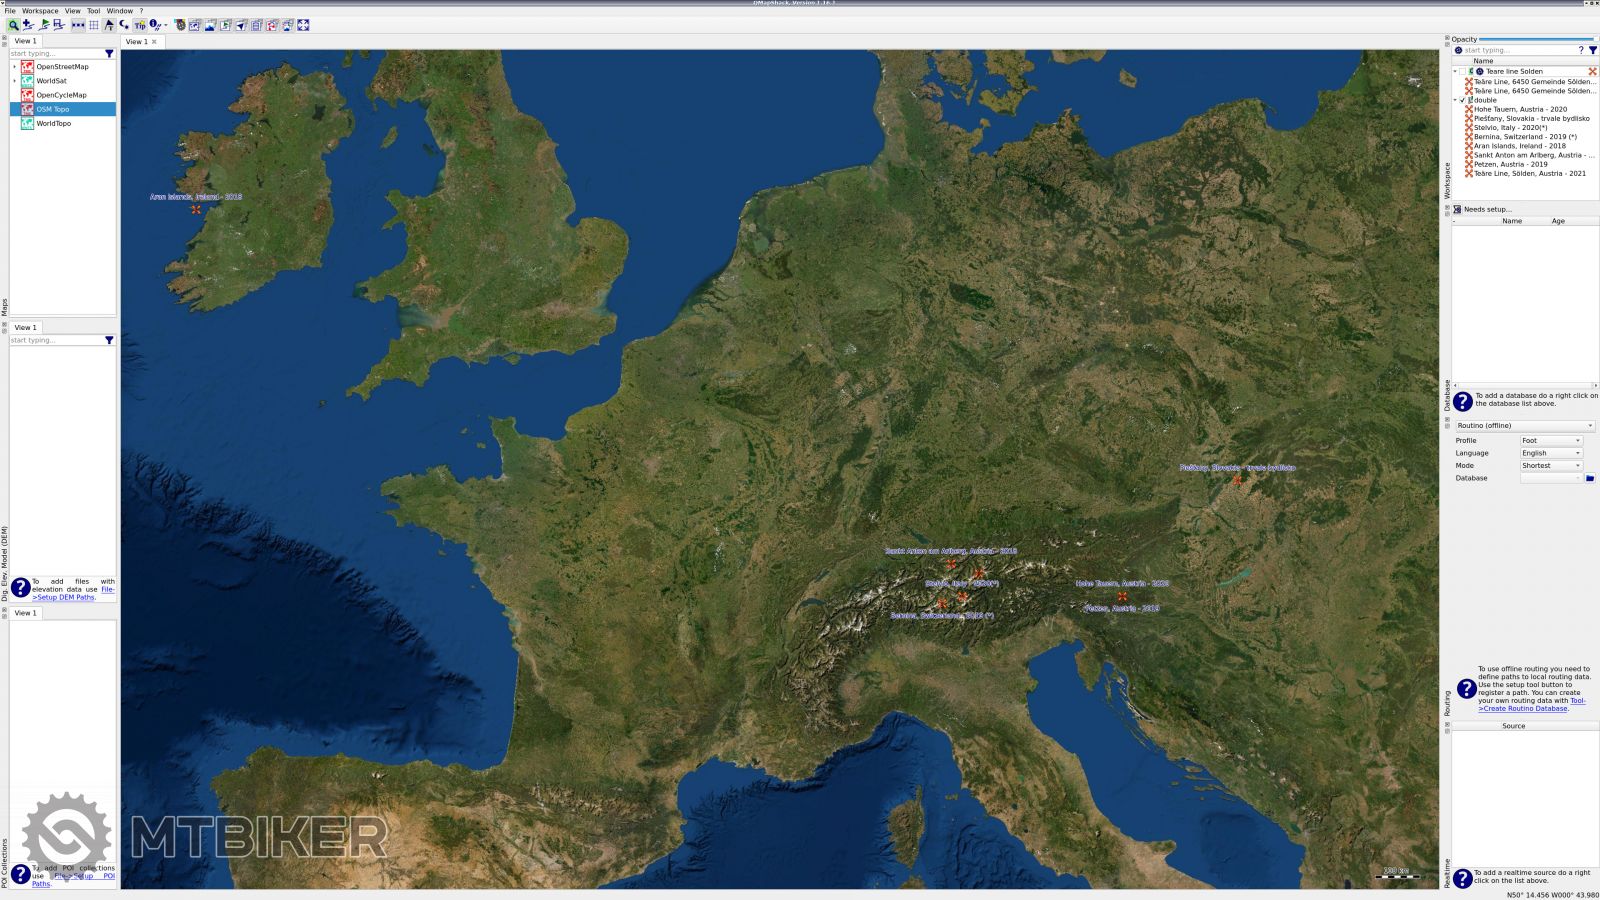Open the Profile dropdown showing Foot

(1551, 441)
